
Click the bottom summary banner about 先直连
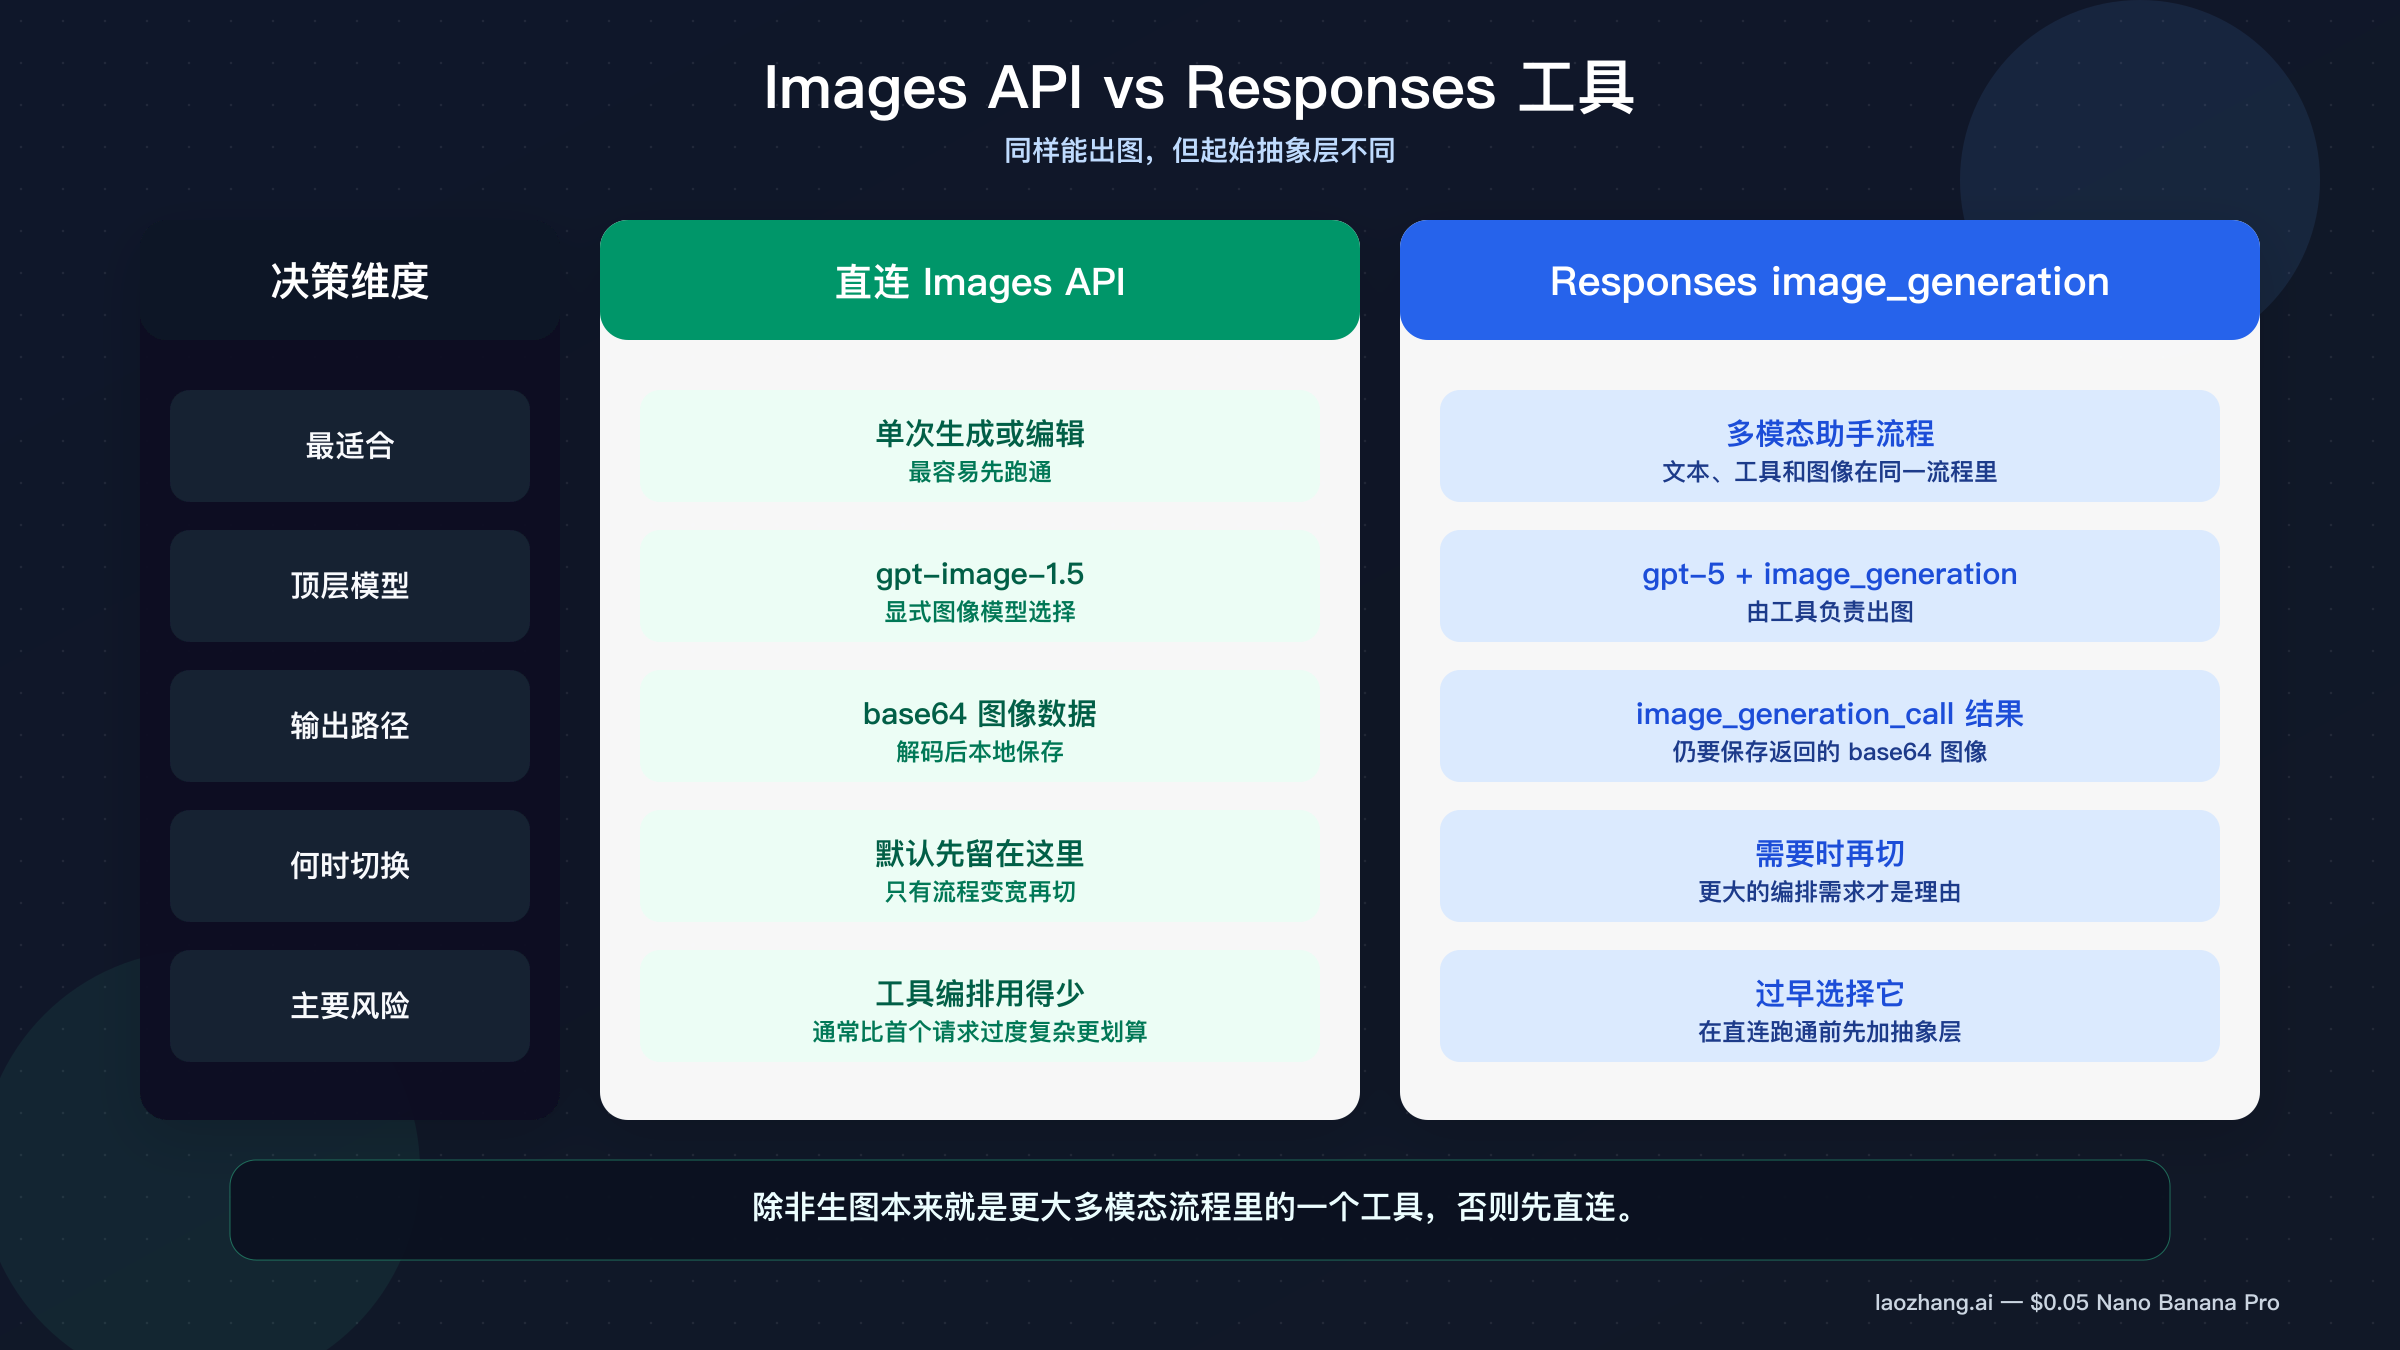[1196, 1210]
